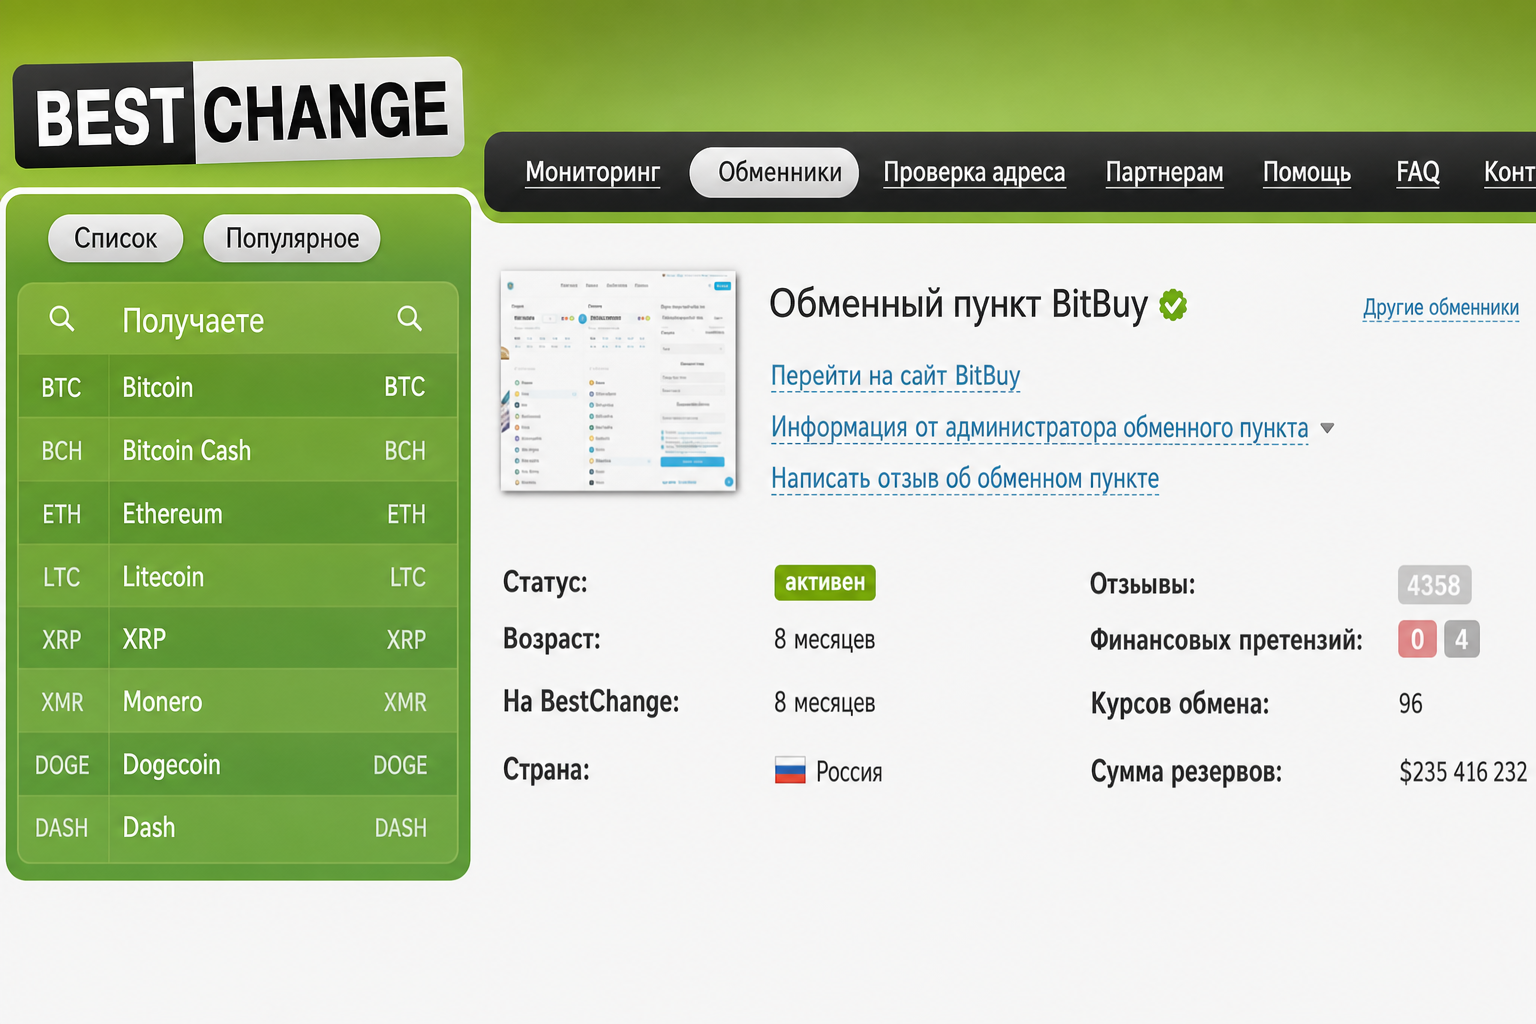Screen dimensions: 1536x1024
Task: Click the left LTC ticker cell
Action: tap(62, 577)
